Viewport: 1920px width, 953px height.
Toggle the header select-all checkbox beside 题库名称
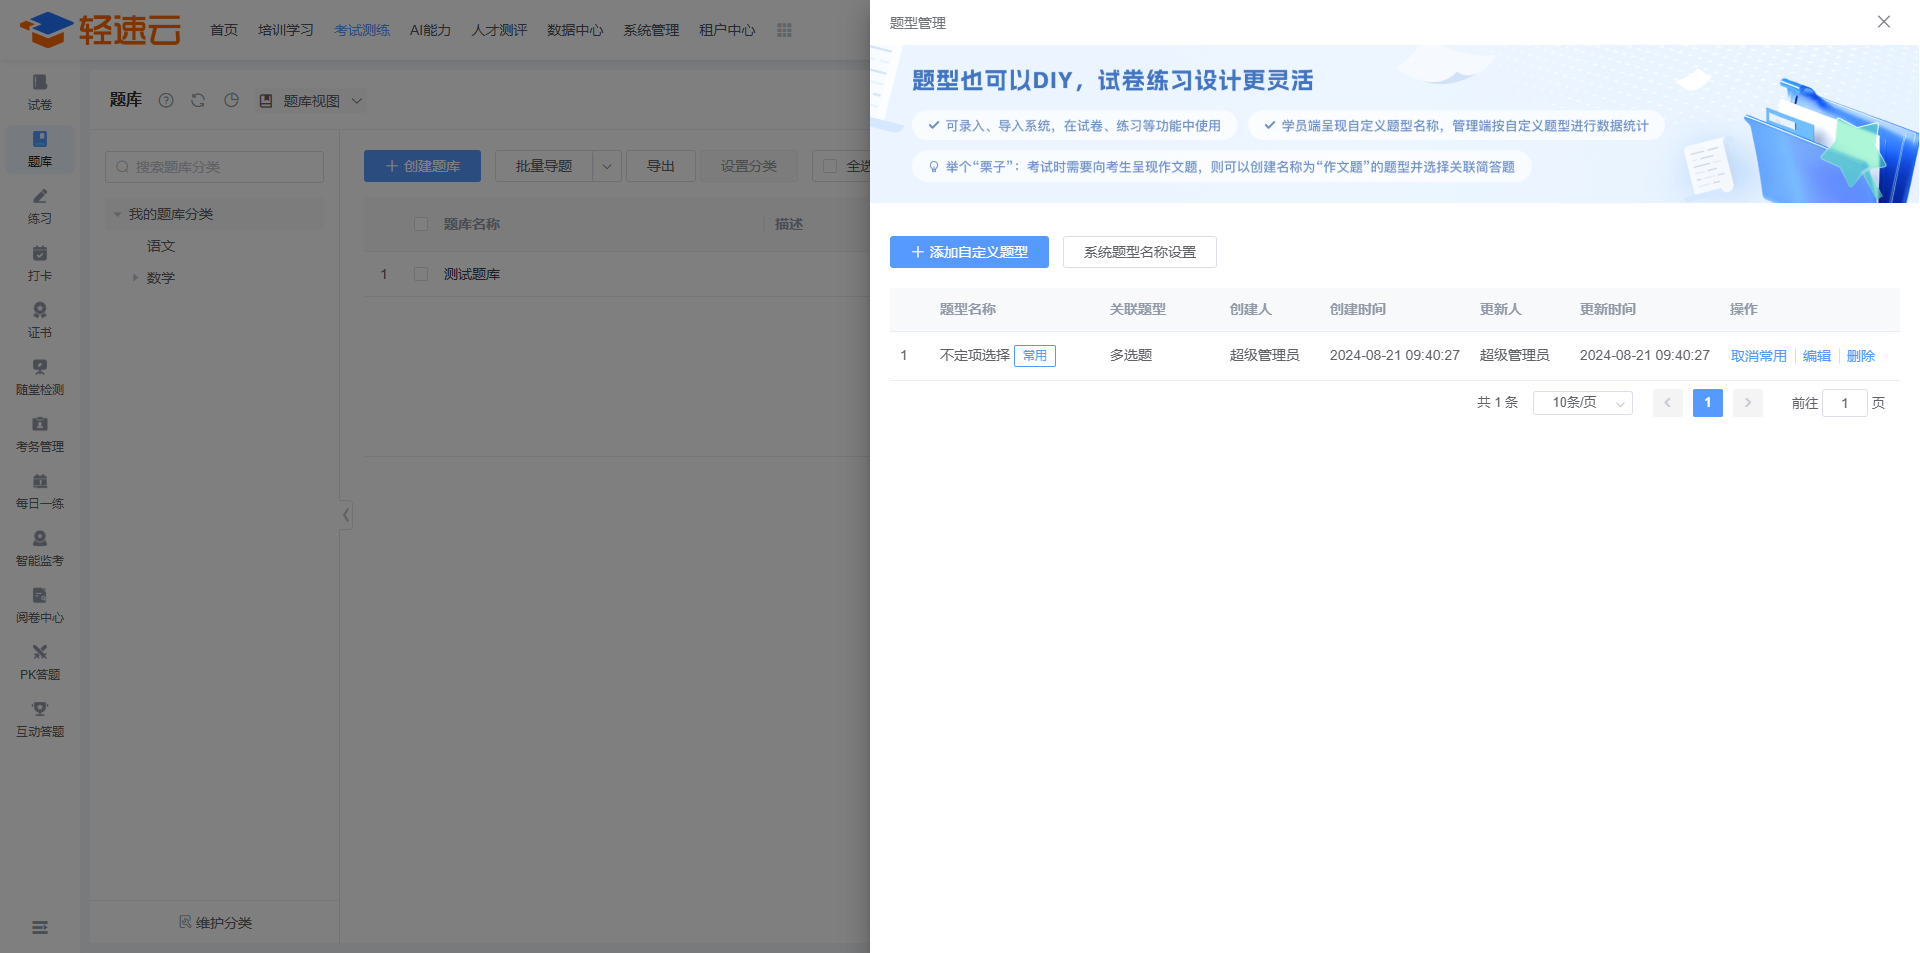421,224
